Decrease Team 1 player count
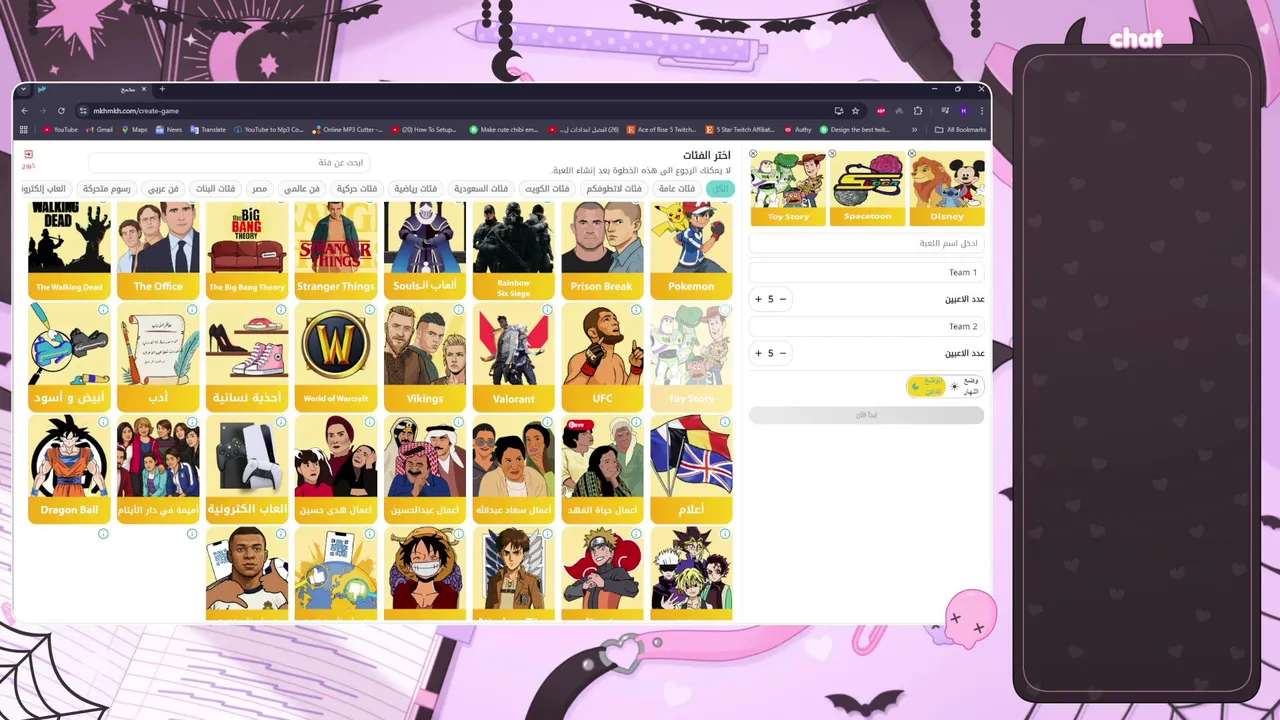Viewport: 1280px width, 720px height. [x=783, y=299]
